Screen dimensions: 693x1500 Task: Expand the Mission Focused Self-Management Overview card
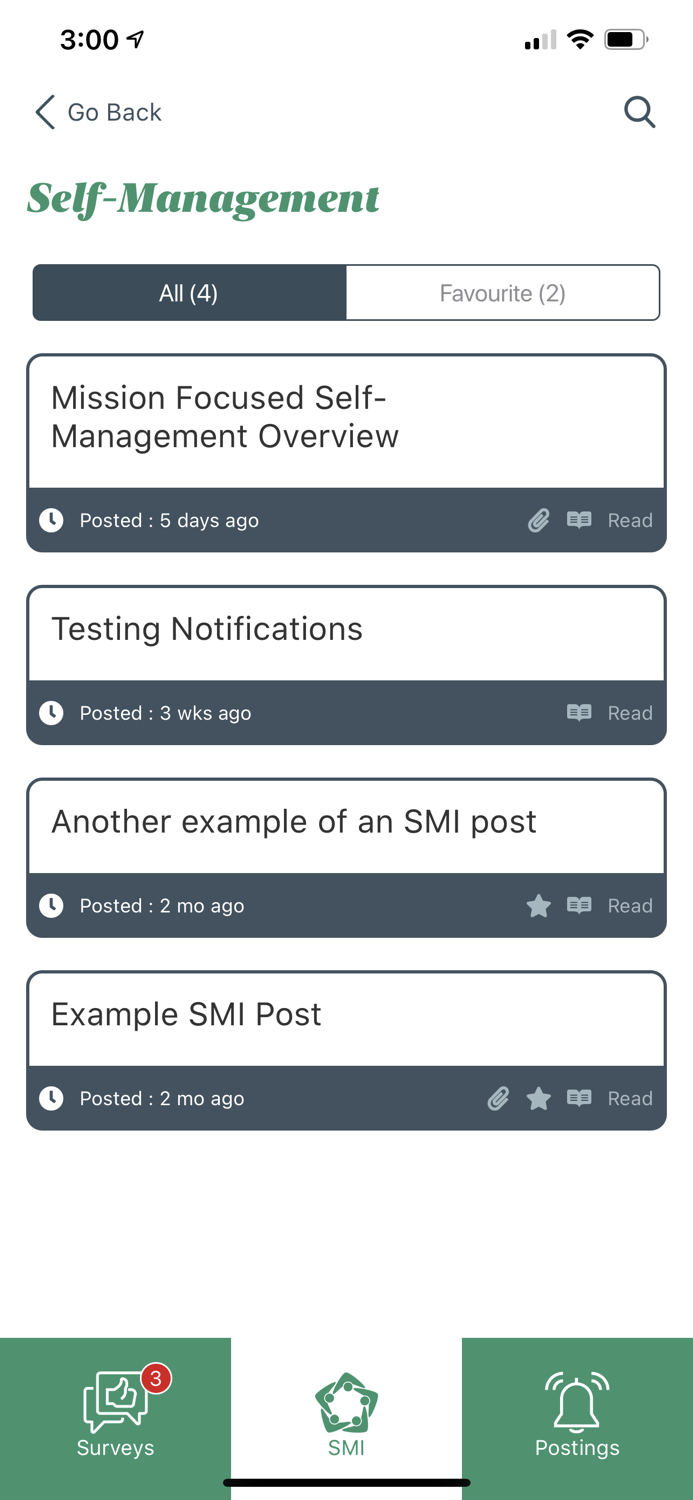coord(346,418)
